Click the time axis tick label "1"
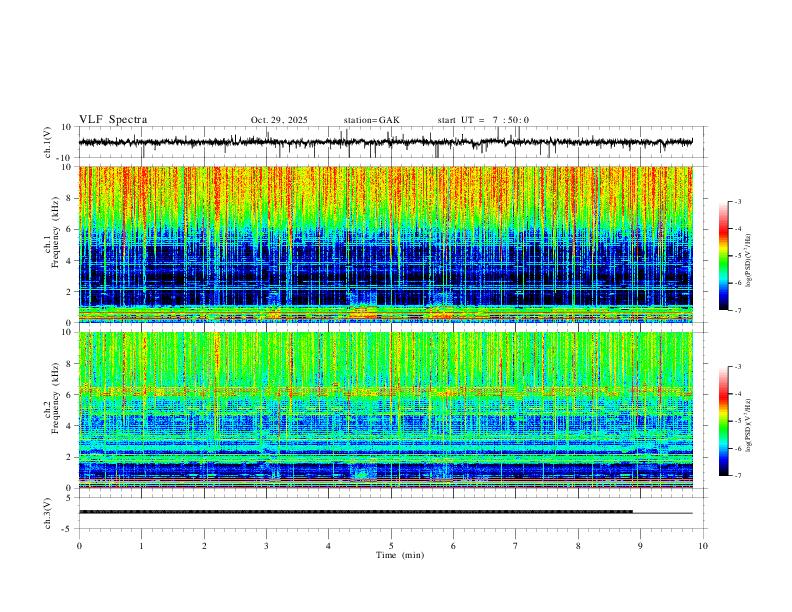Image resolution: width=792 pixels, height=612 pixels. pos(141,546)
